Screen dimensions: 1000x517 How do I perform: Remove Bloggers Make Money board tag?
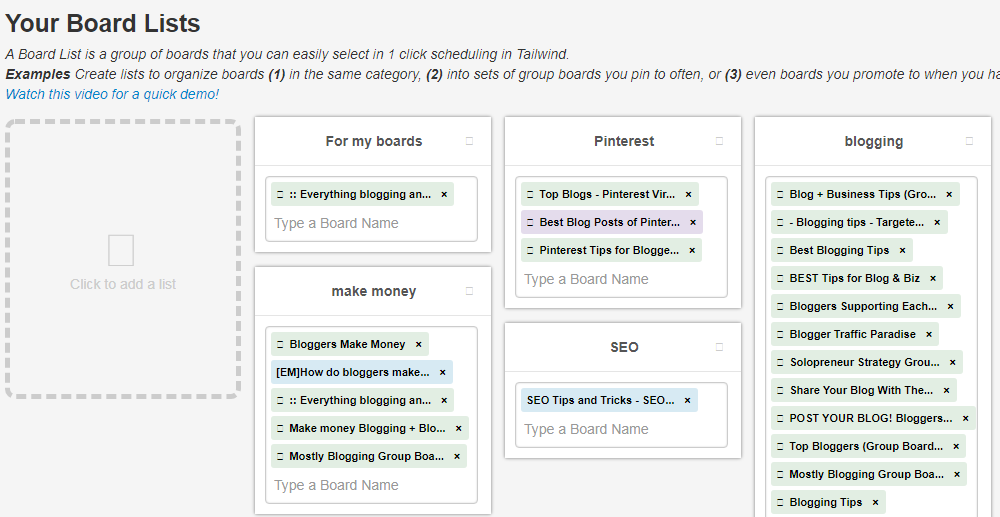click(418, 344)
